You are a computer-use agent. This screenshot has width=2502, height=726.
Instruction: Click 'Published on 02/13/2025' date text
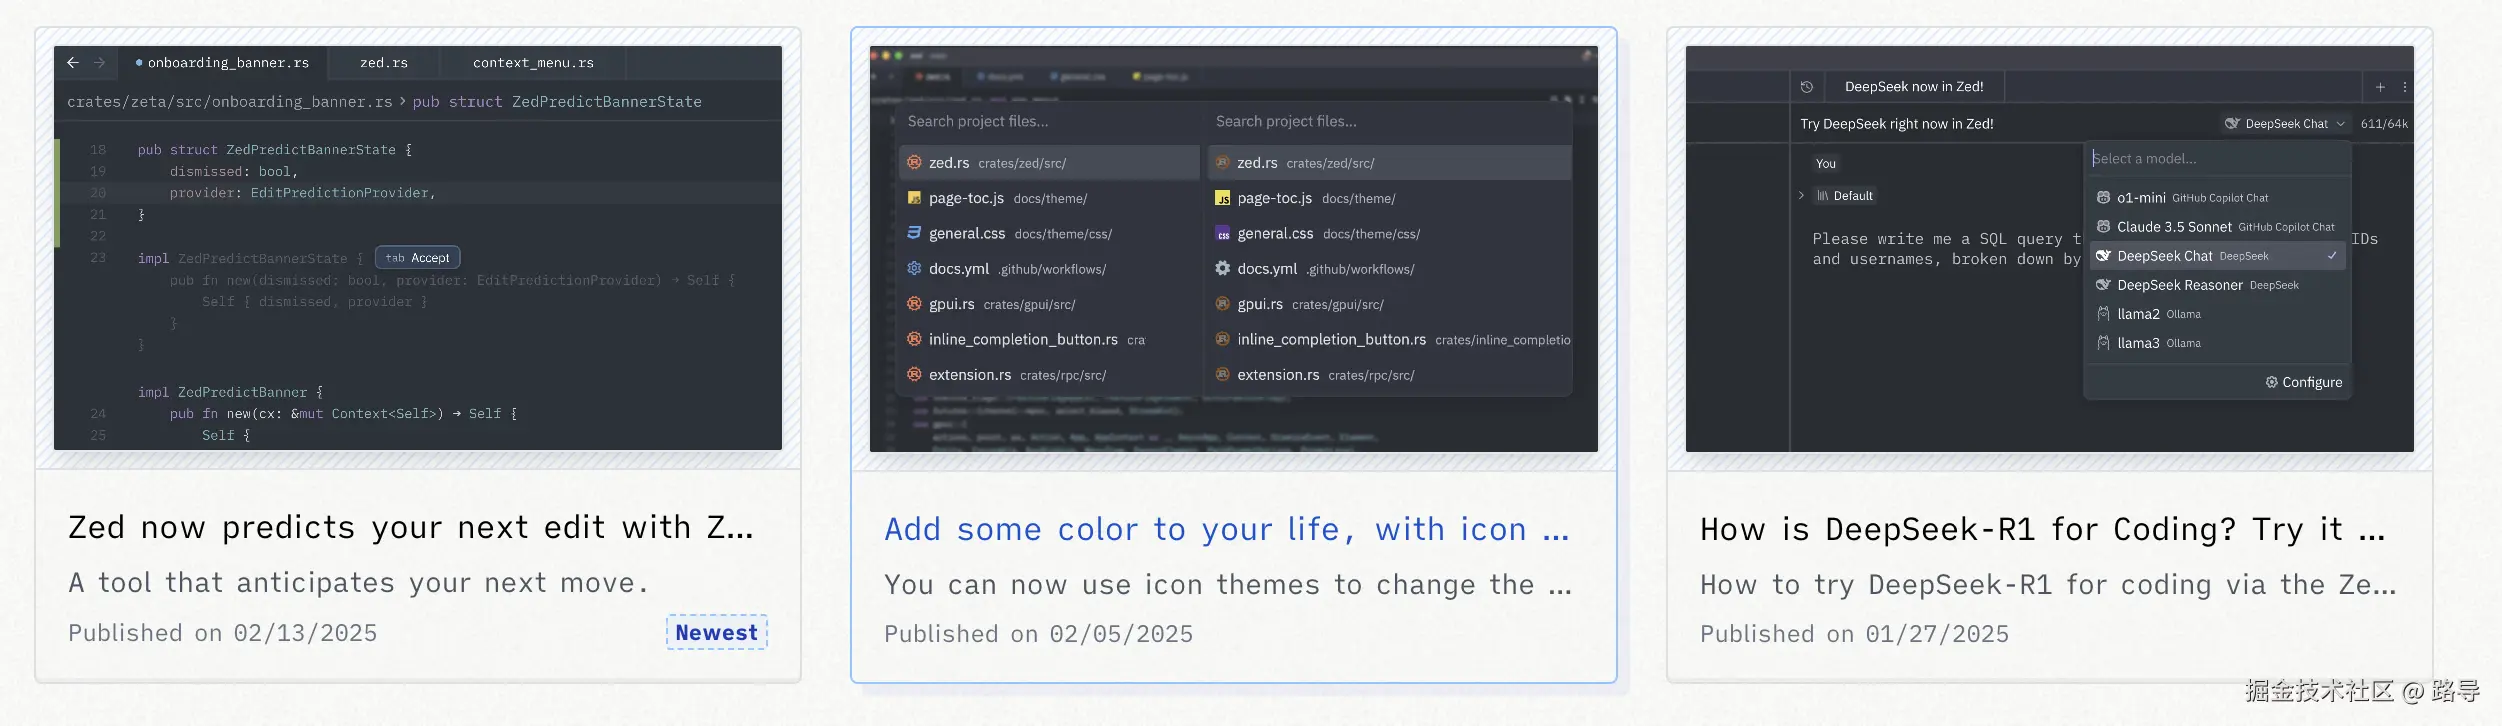[222, 633]
